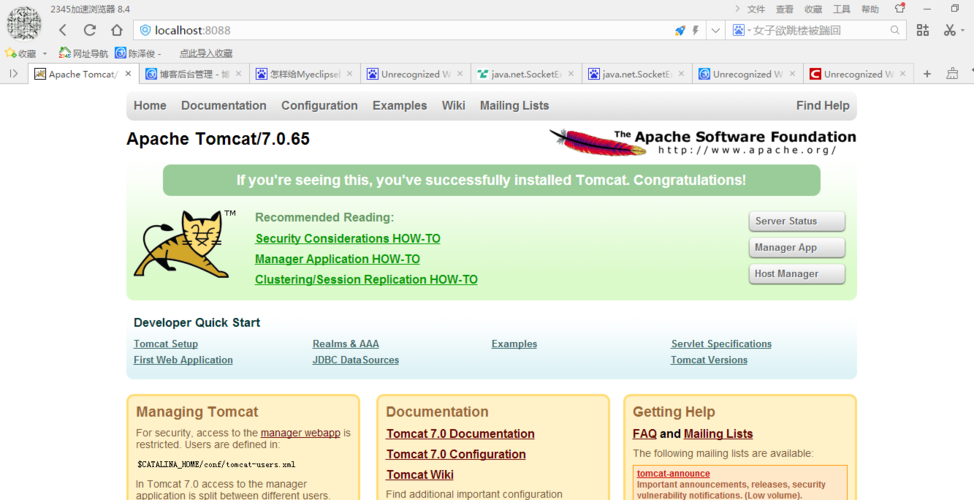Click the manager webapp link

click(301, 433)
